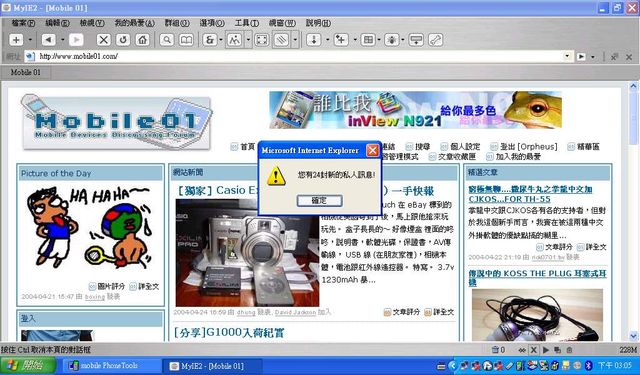Open the 我的最愛(A) menu
Image resolution: width=640 pixels, height=375 pixels.
134,23
